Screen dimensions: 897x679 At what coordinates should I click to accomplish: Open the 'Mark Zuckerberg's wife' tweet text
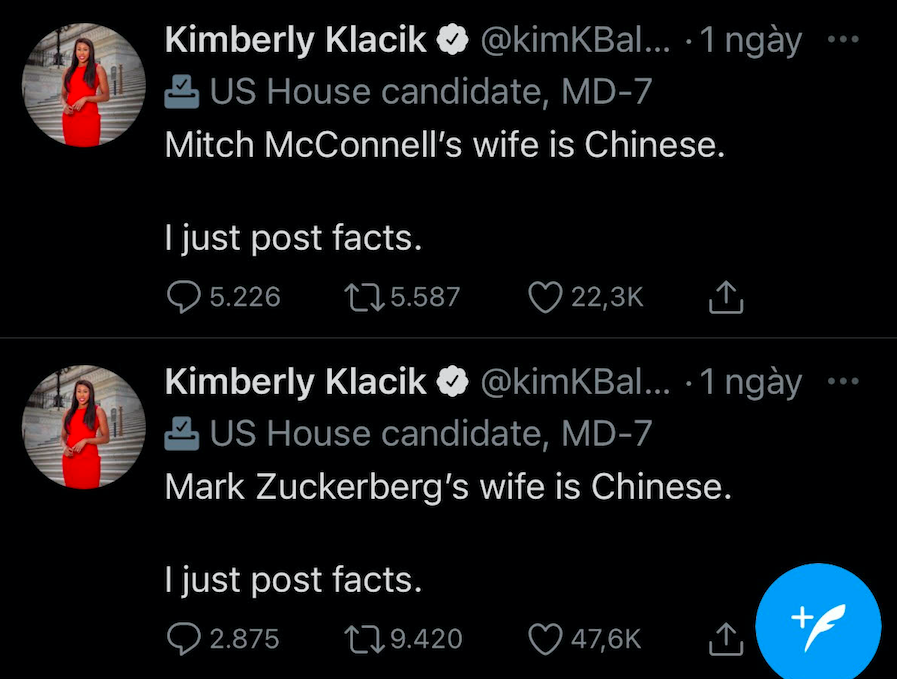[448, 487]
